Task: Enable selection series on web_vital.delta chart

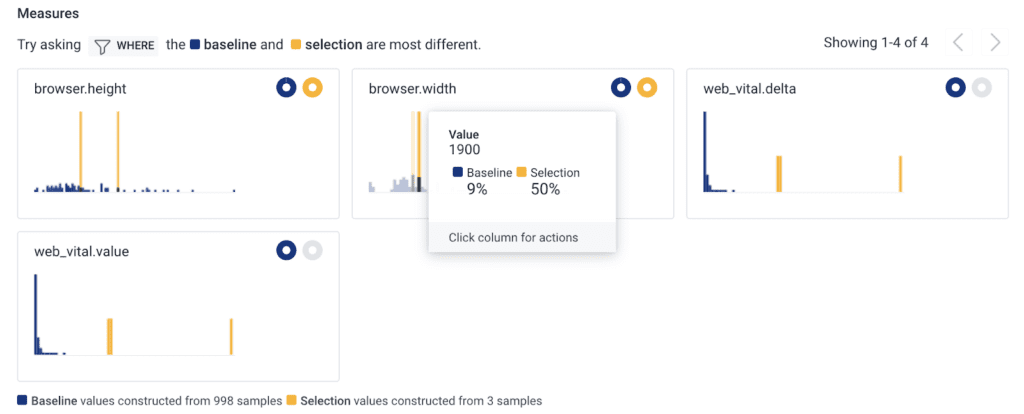Action: pos(982,88)
